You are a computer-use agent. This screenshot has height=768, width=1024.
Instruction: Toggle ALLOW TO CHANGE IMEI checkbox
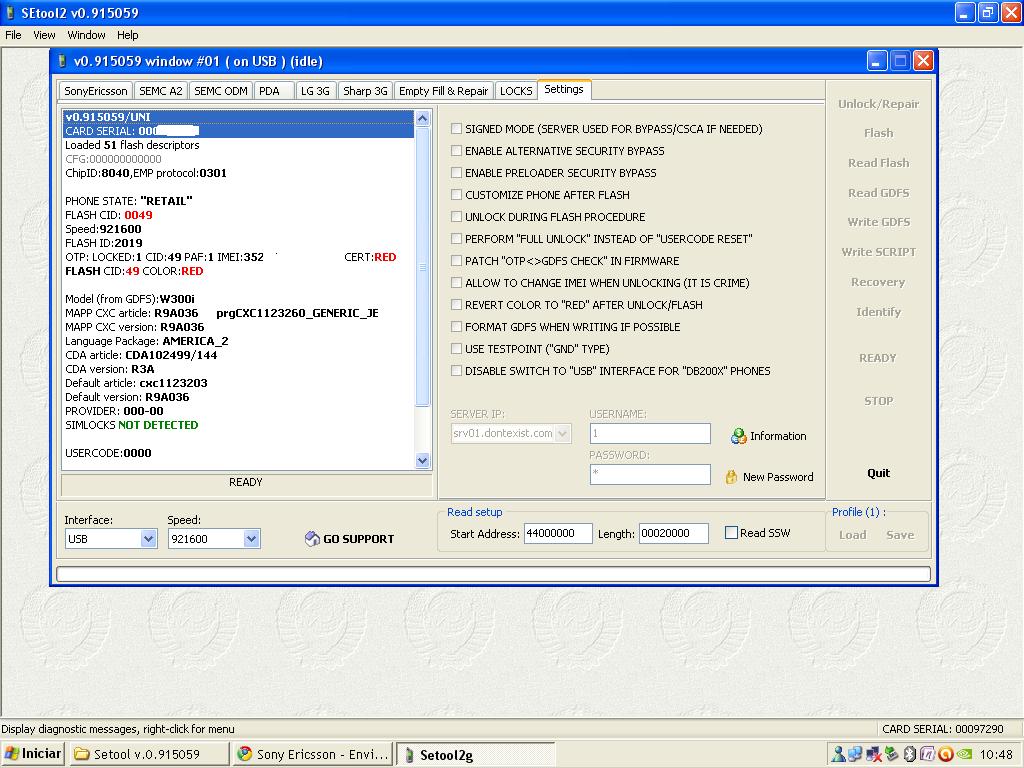[456, 283]
